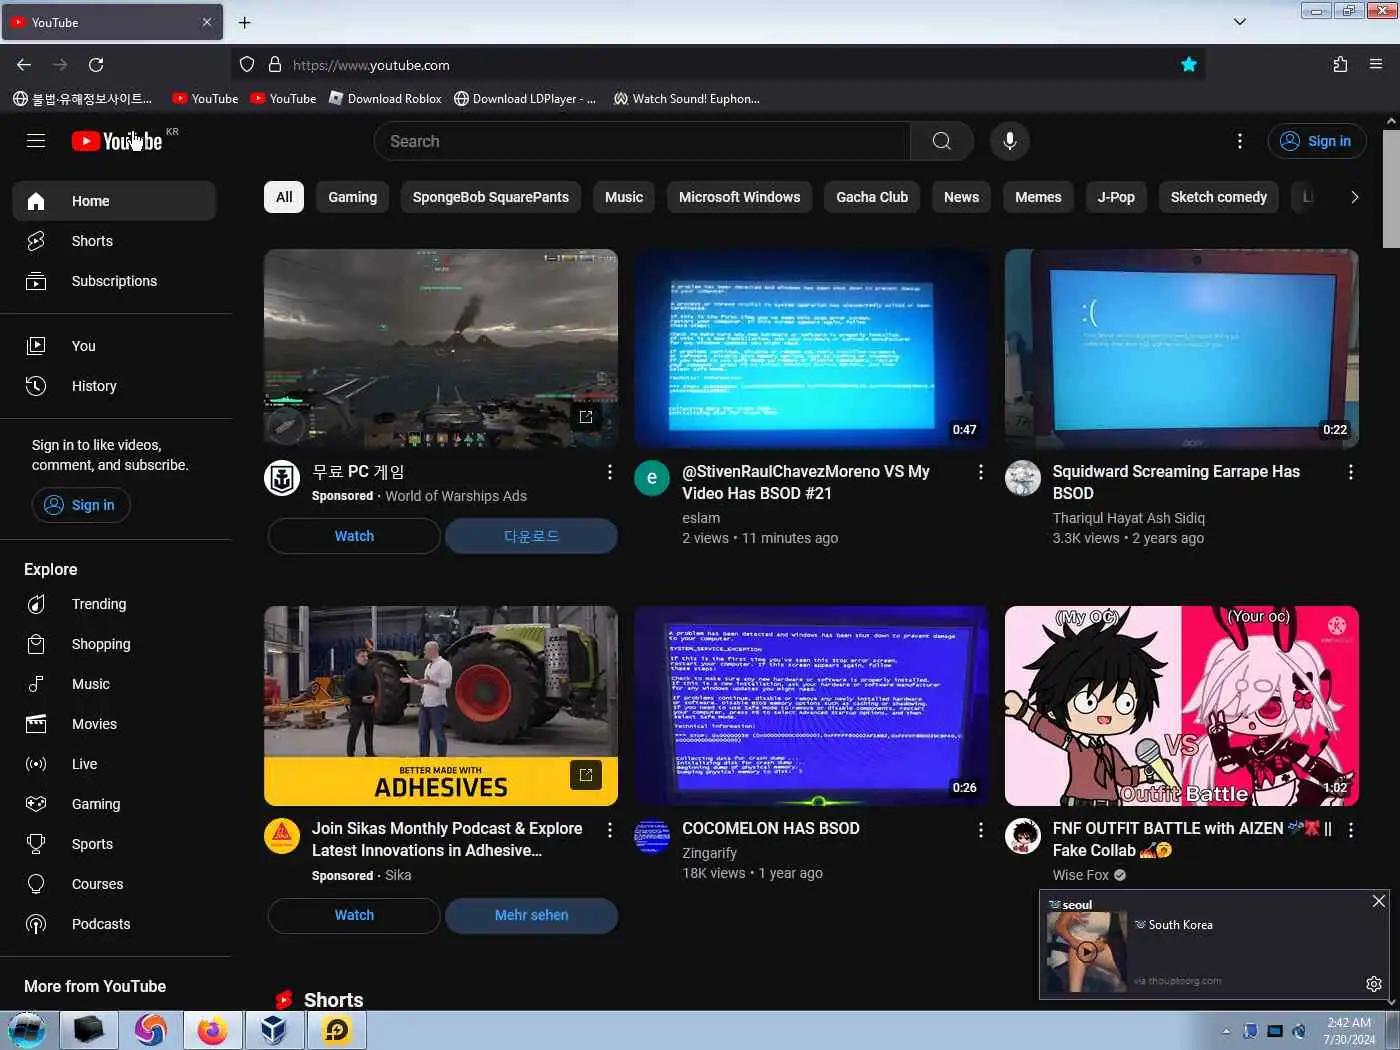Open Watch Sound! Euphonium bookmark
This screenshot has height=1050, width=1400.
[x=687, y=99]
